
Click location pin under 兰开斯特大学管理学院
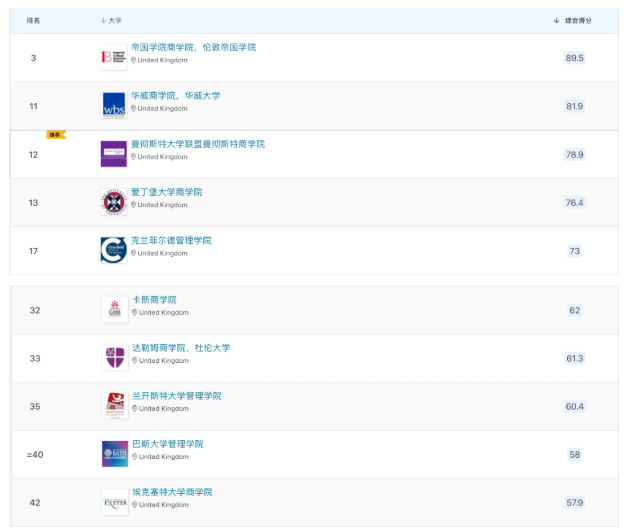(x=135, y=408)
